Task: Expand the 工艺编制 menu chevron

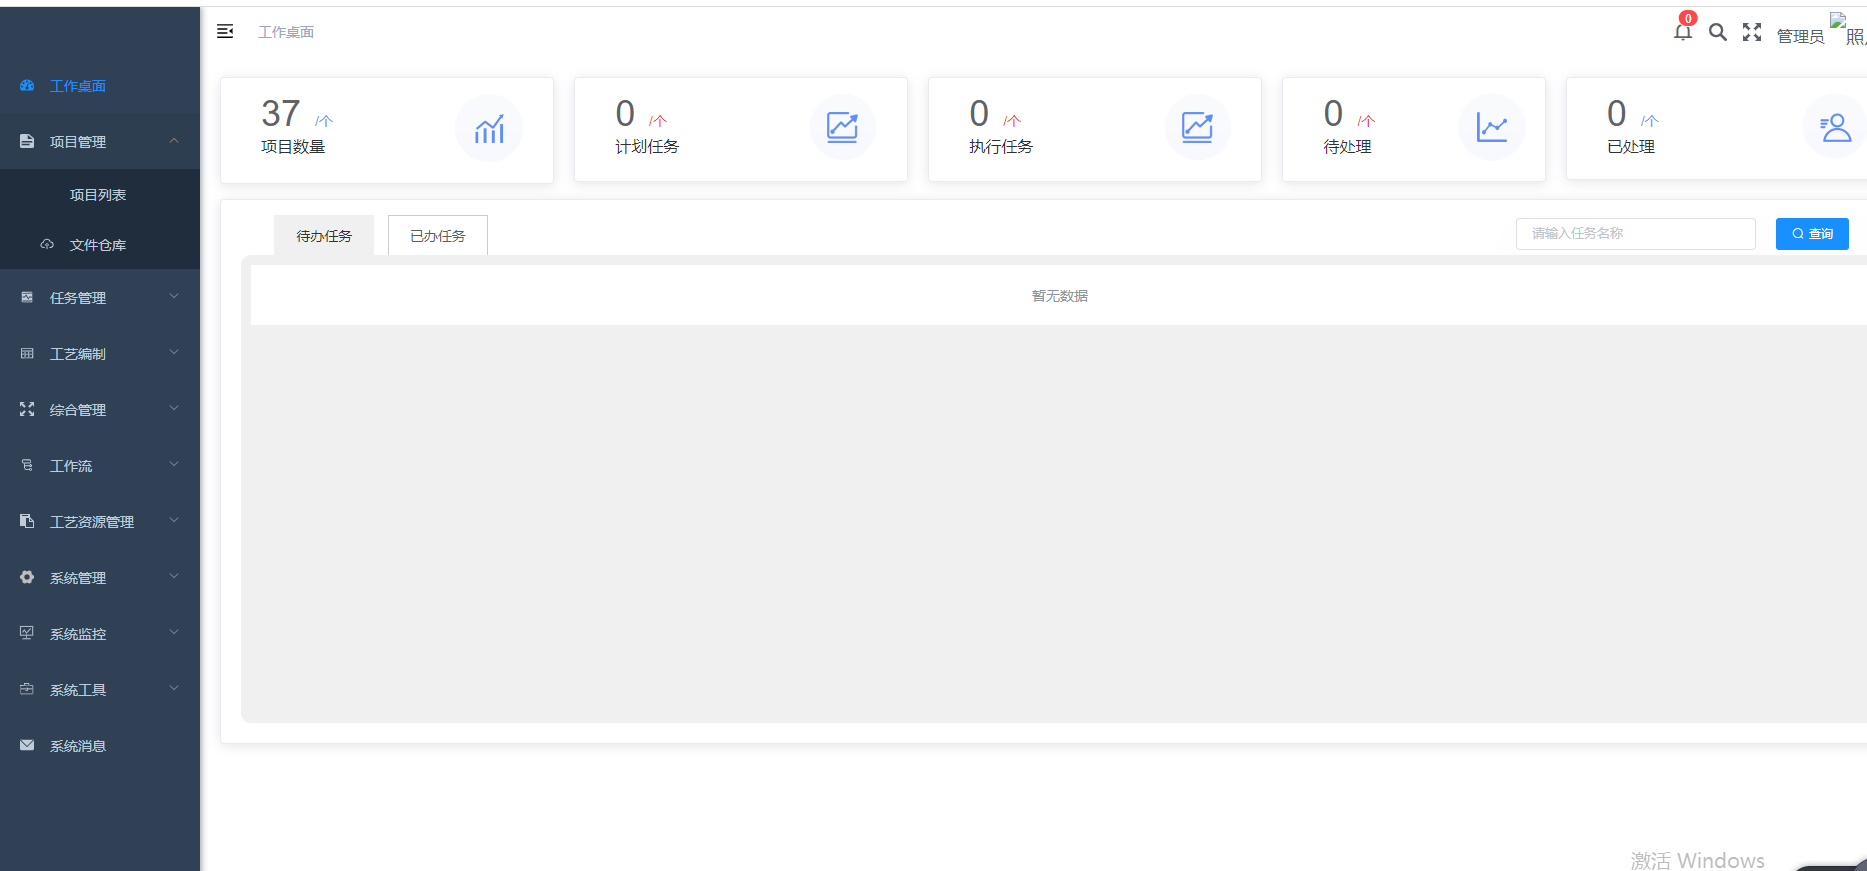Action: [174, 353]
